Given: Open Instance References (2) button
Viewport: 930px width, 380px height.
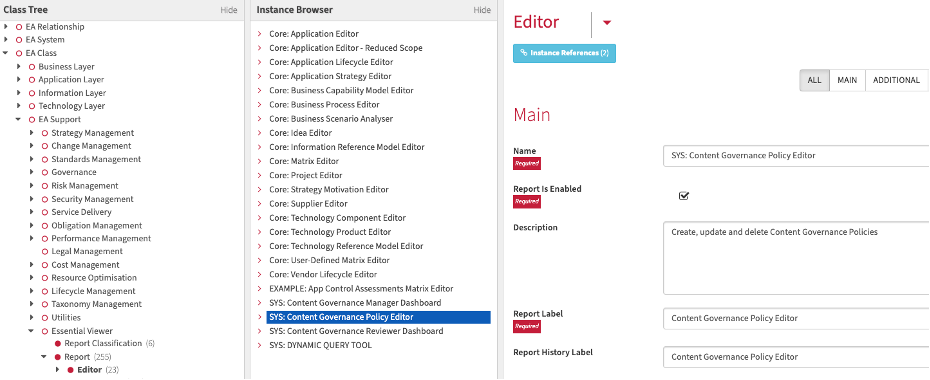Looking at the screenshot, I should point(564,53).
